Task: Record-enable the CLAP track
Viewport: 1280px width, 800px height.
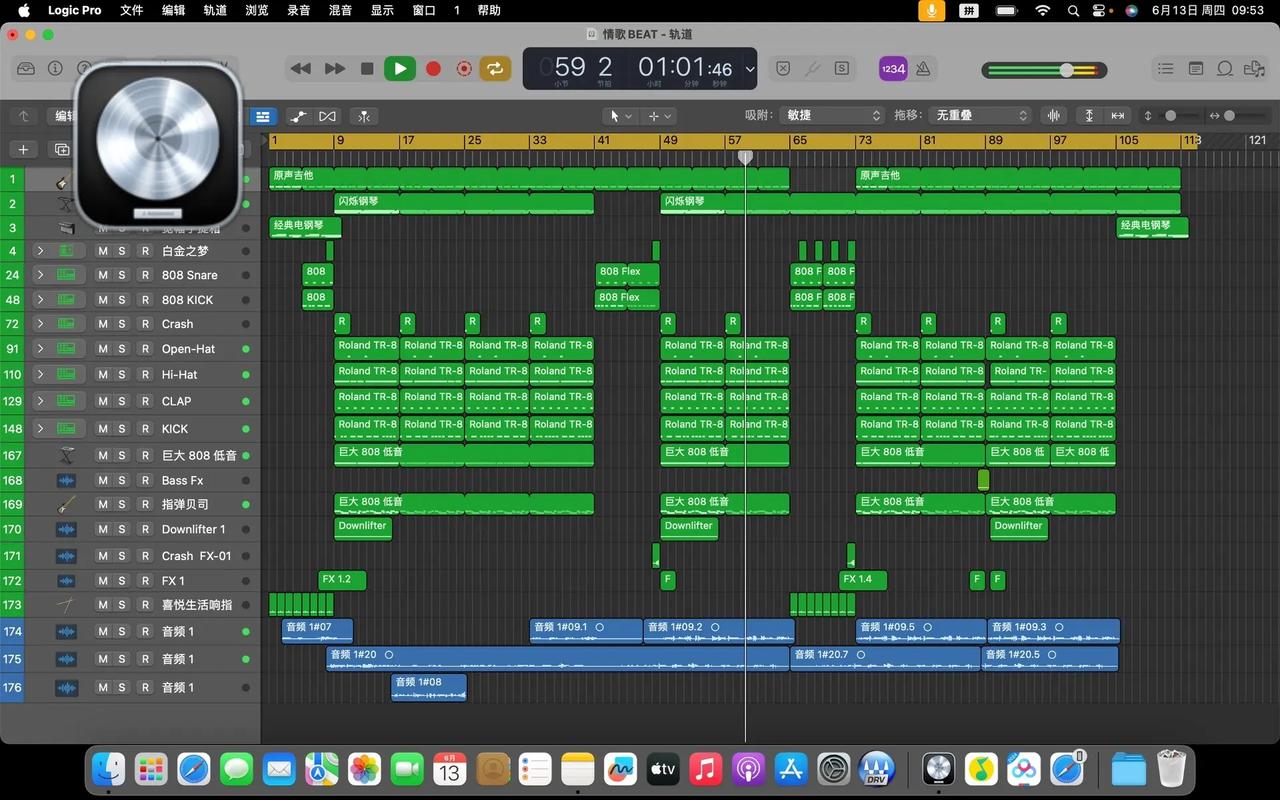Action: pos(145,401)
